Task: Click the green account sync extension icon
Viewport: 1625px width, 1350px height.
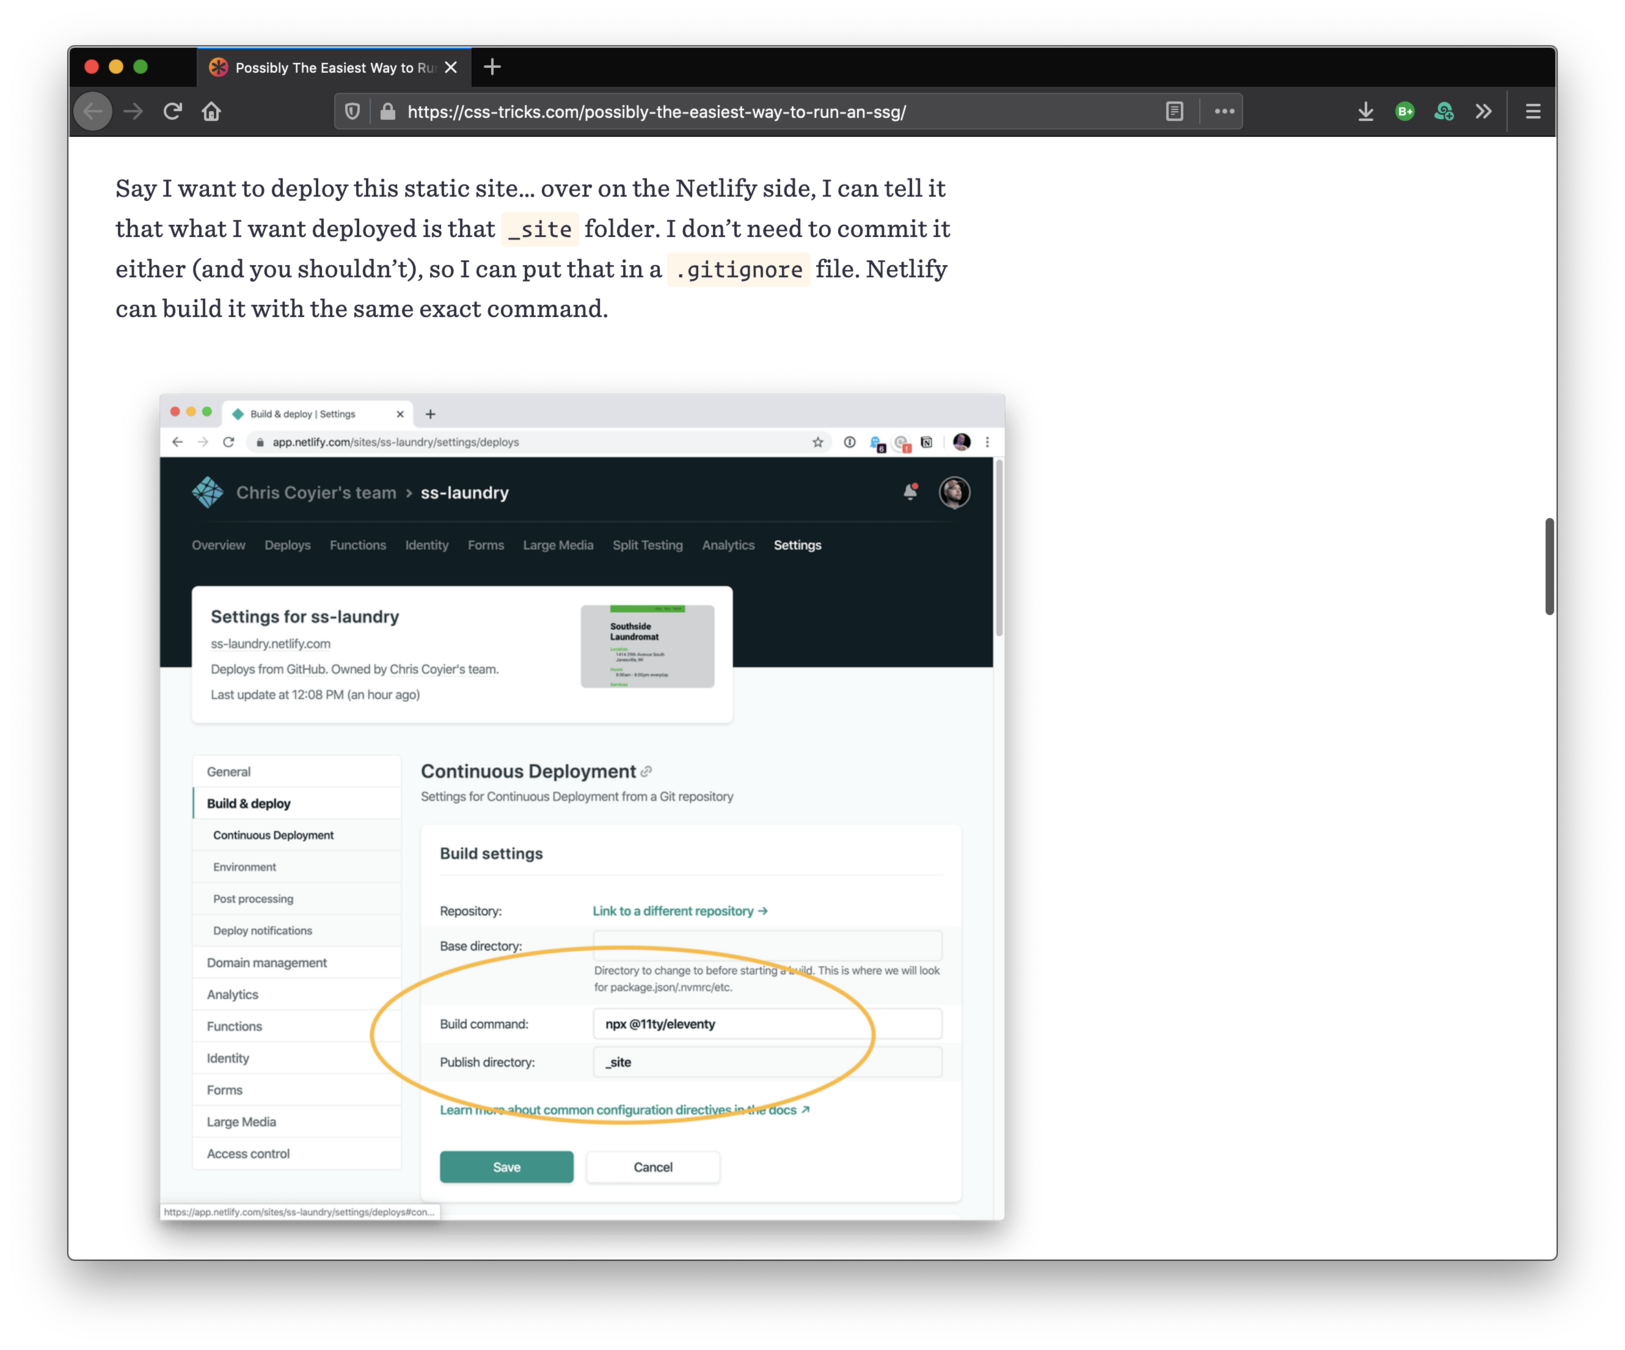Action: 1443,111
